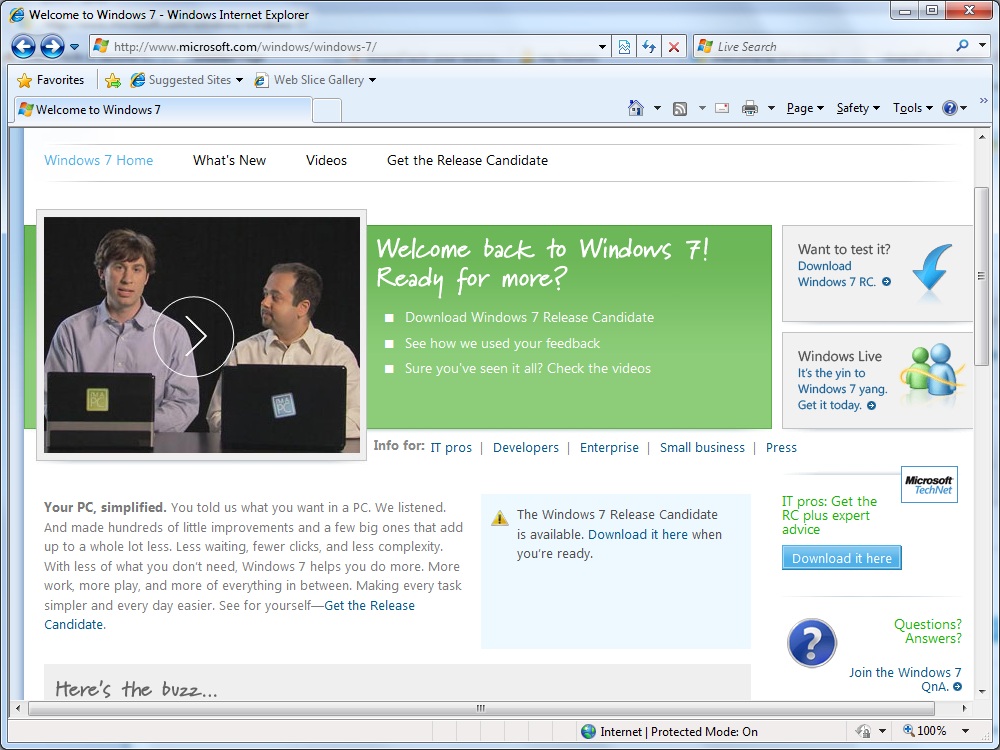Play the video with circular play button
The height and width of the screenshot is (750, 1000).
coord(194,335)
